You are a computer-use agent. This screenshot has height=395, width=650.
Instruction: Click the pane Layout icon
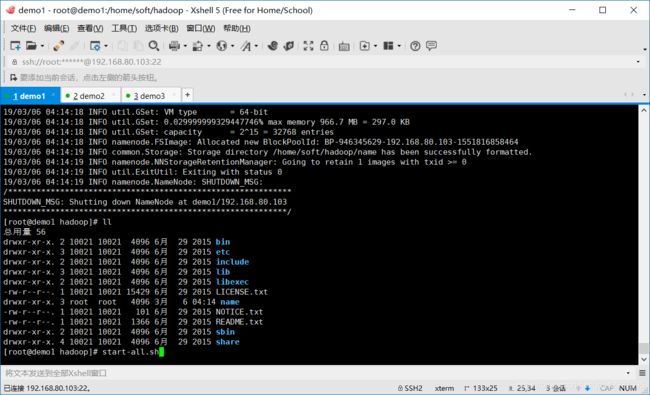[388, 46]
